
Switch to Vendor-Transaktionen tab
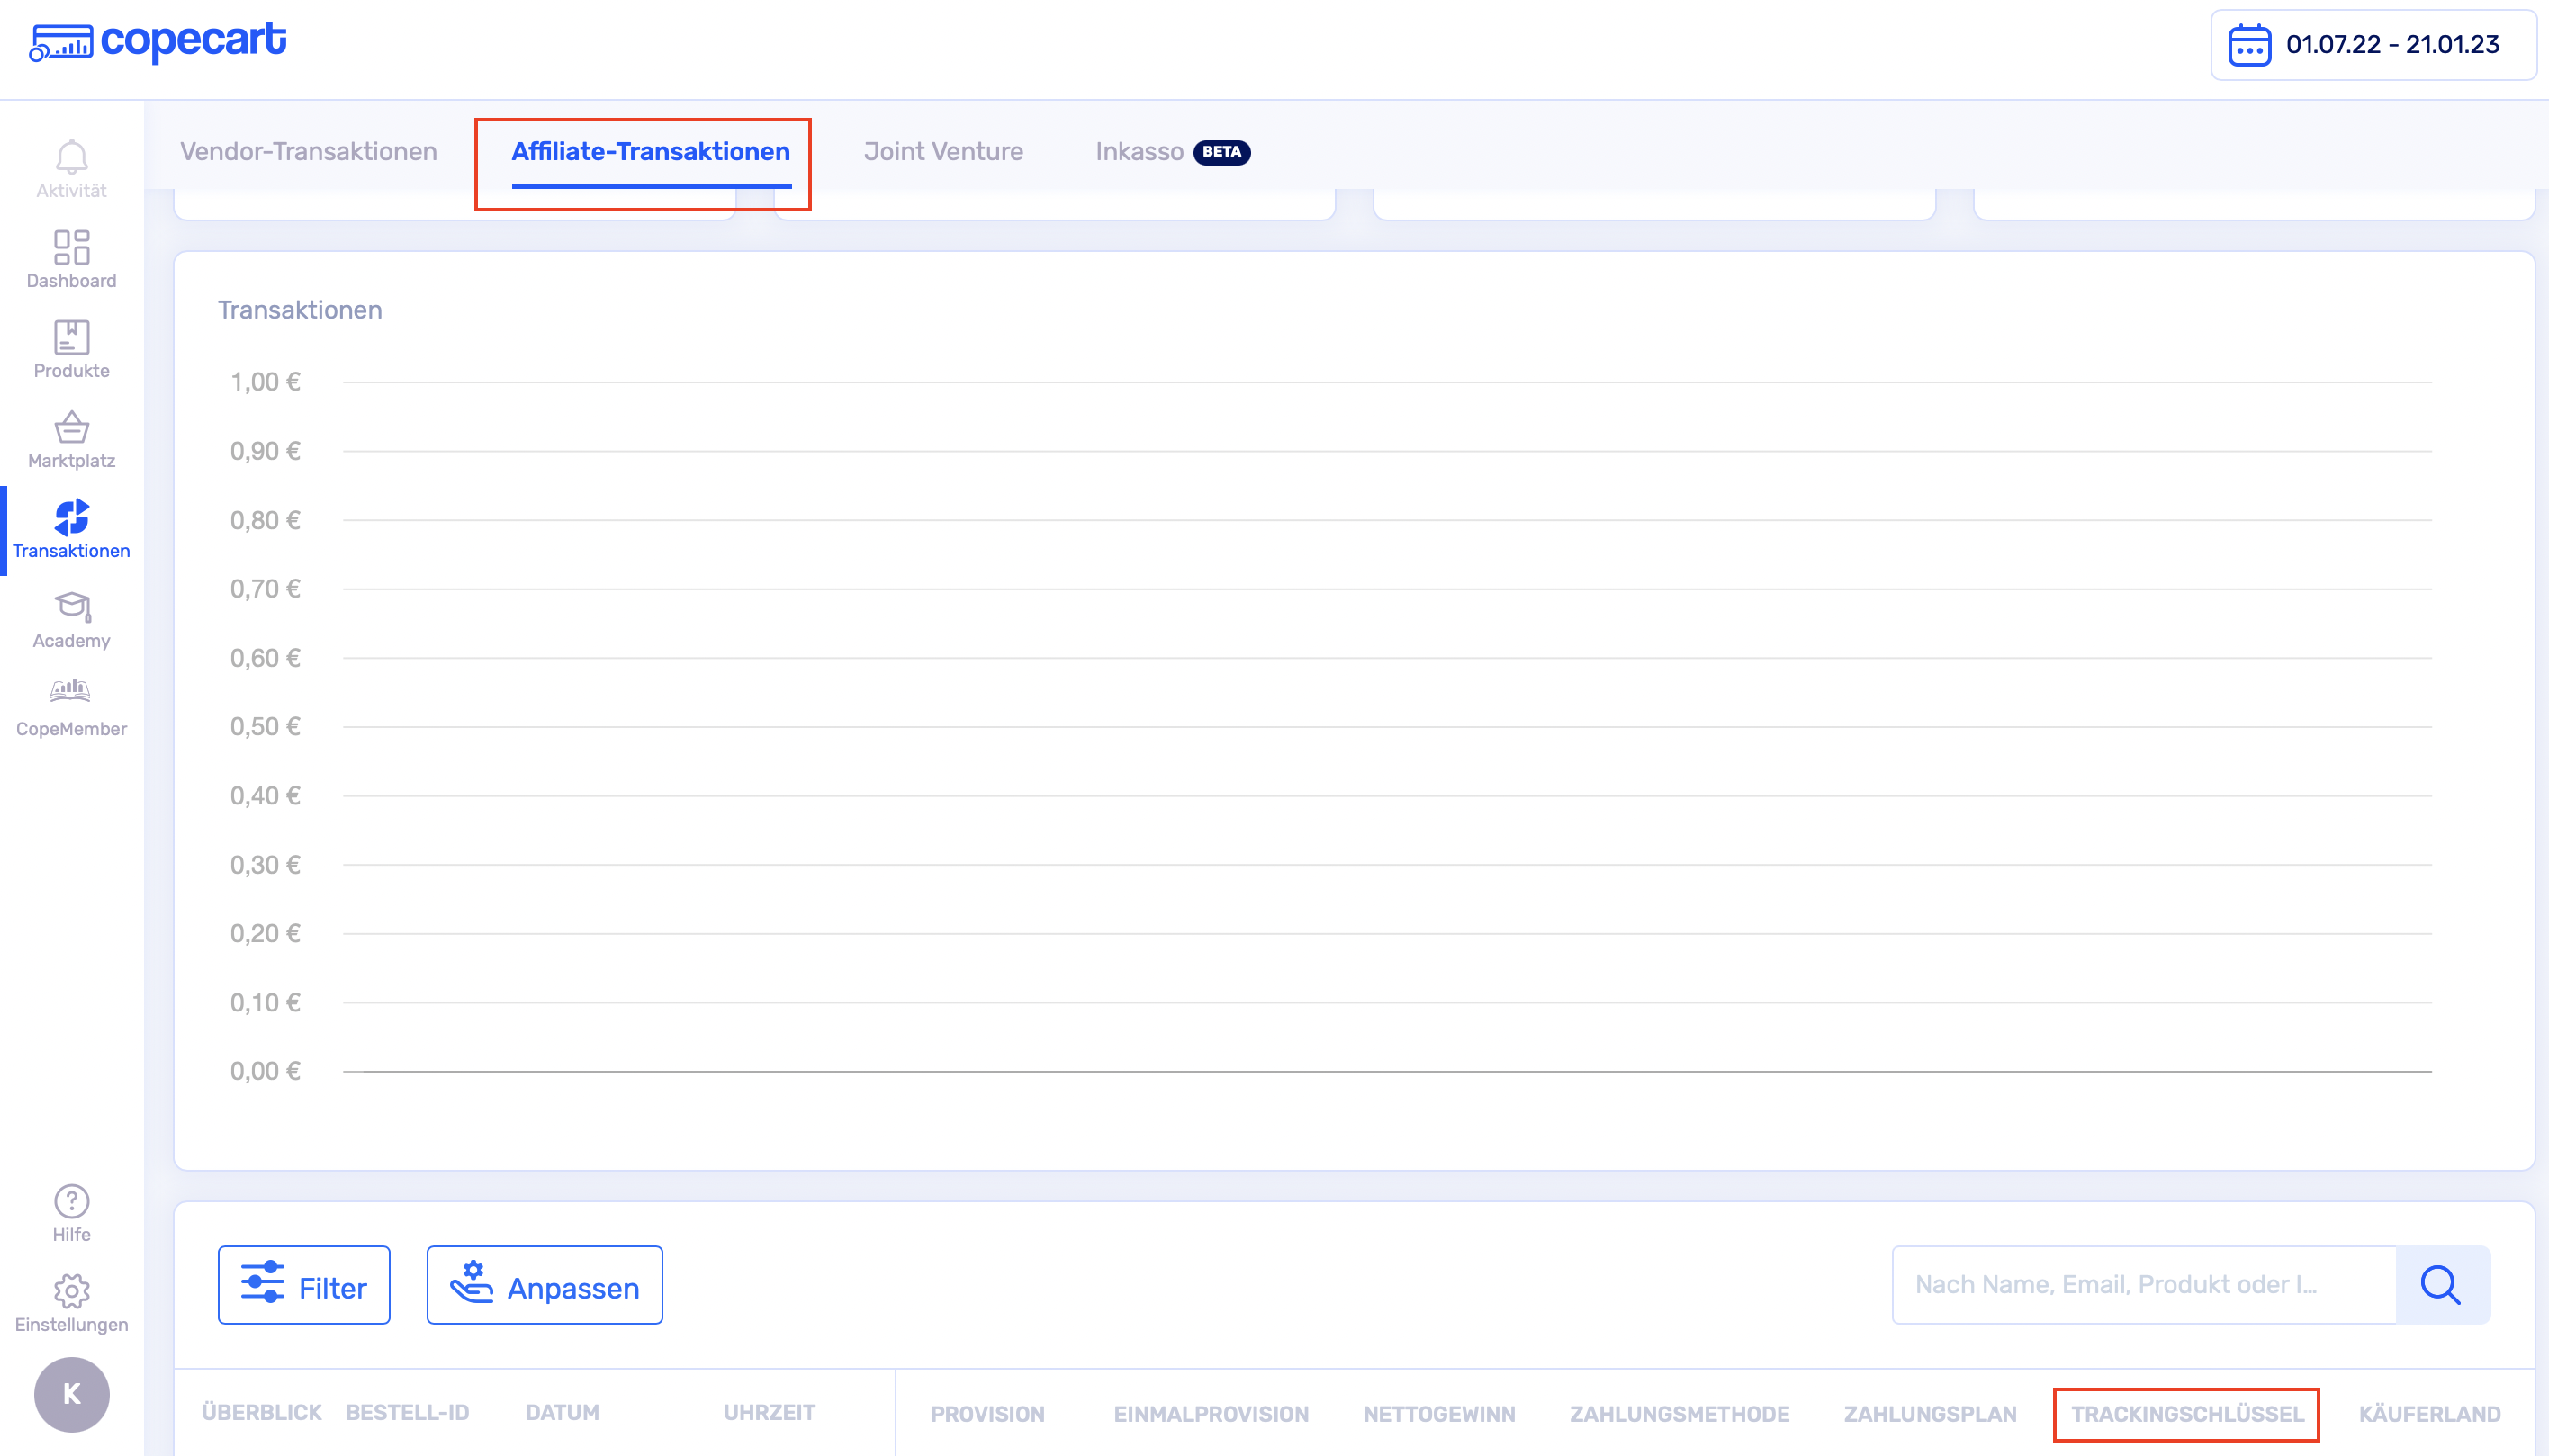[308, 151]
